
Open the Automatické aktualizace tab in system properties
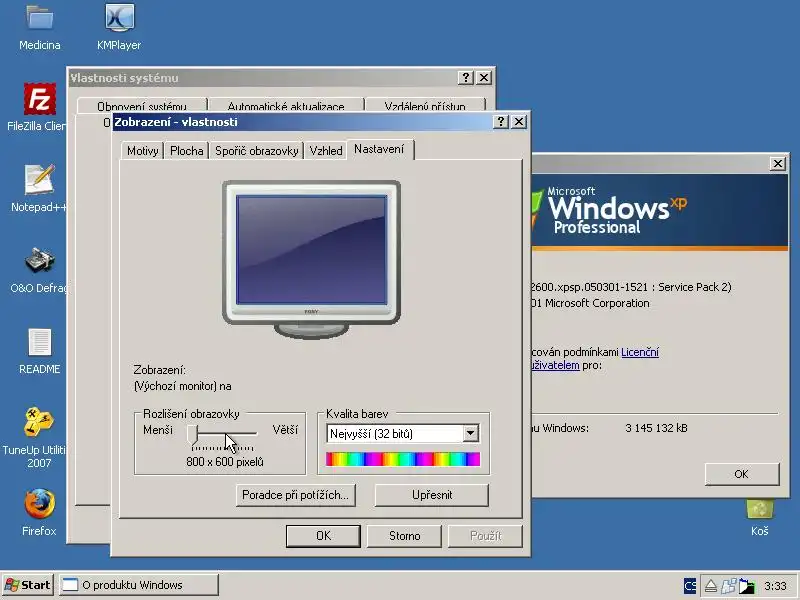(x=286, y=106)
